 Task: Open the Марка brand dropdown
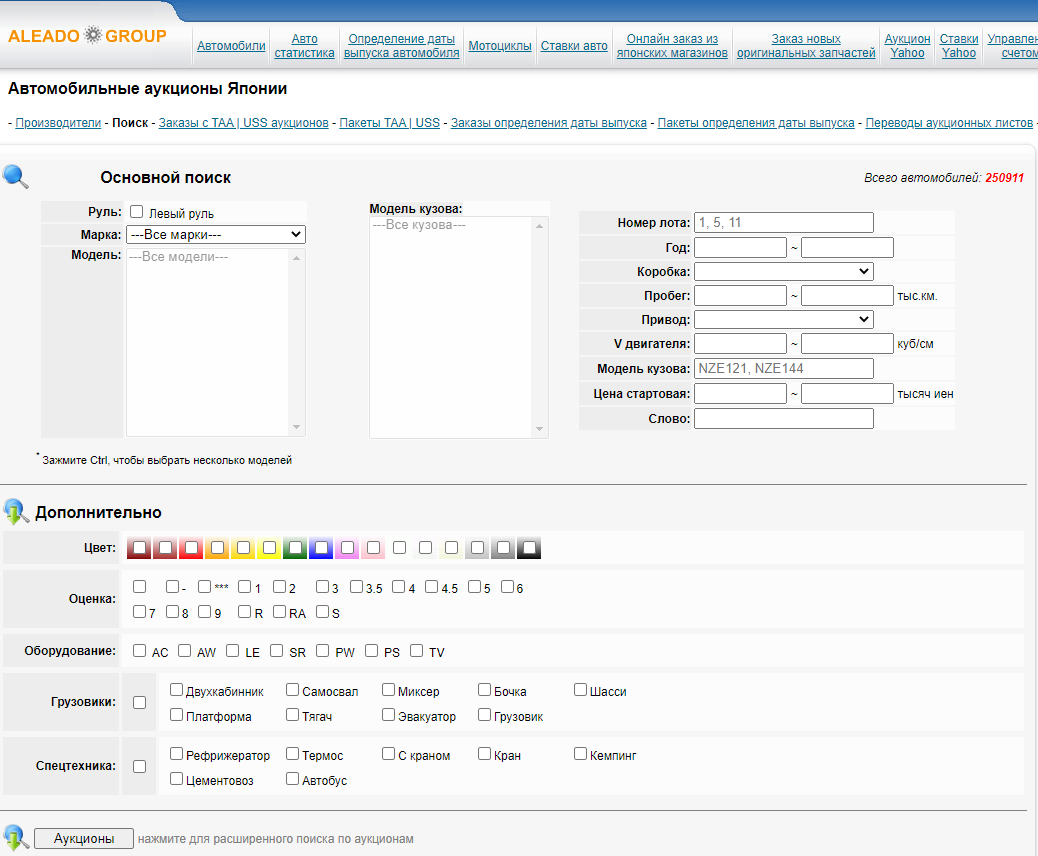[x=216, y=234]
